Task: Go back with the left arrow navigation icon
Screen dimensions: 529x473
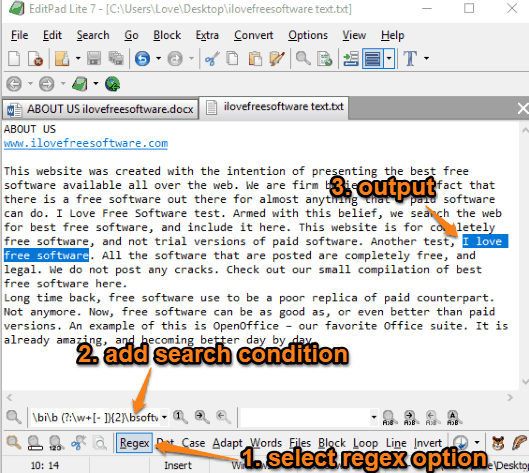Action: tap(14, 84)
